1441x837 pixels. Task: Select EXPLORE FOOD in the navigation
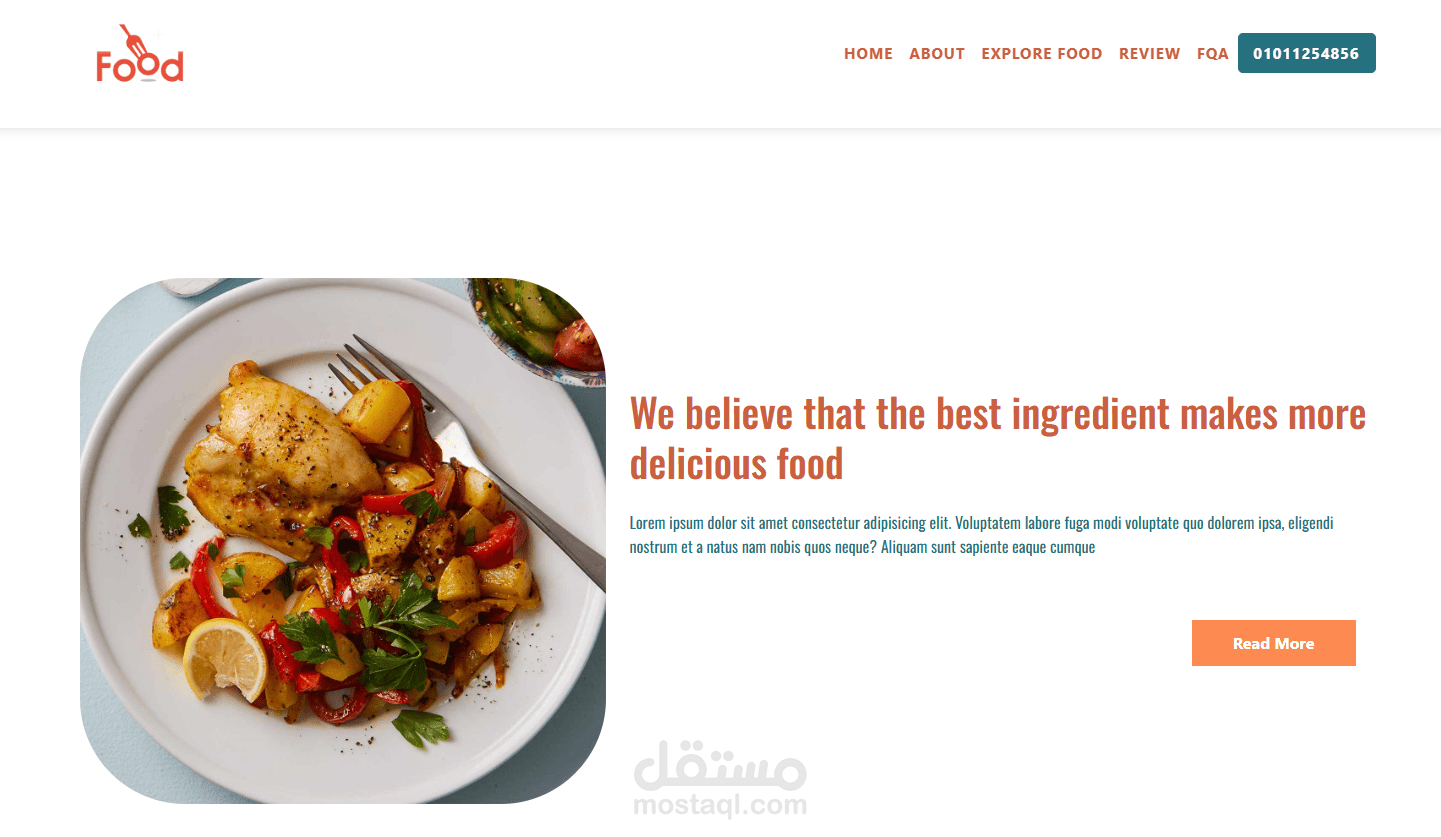click(x=1042, y=54)
